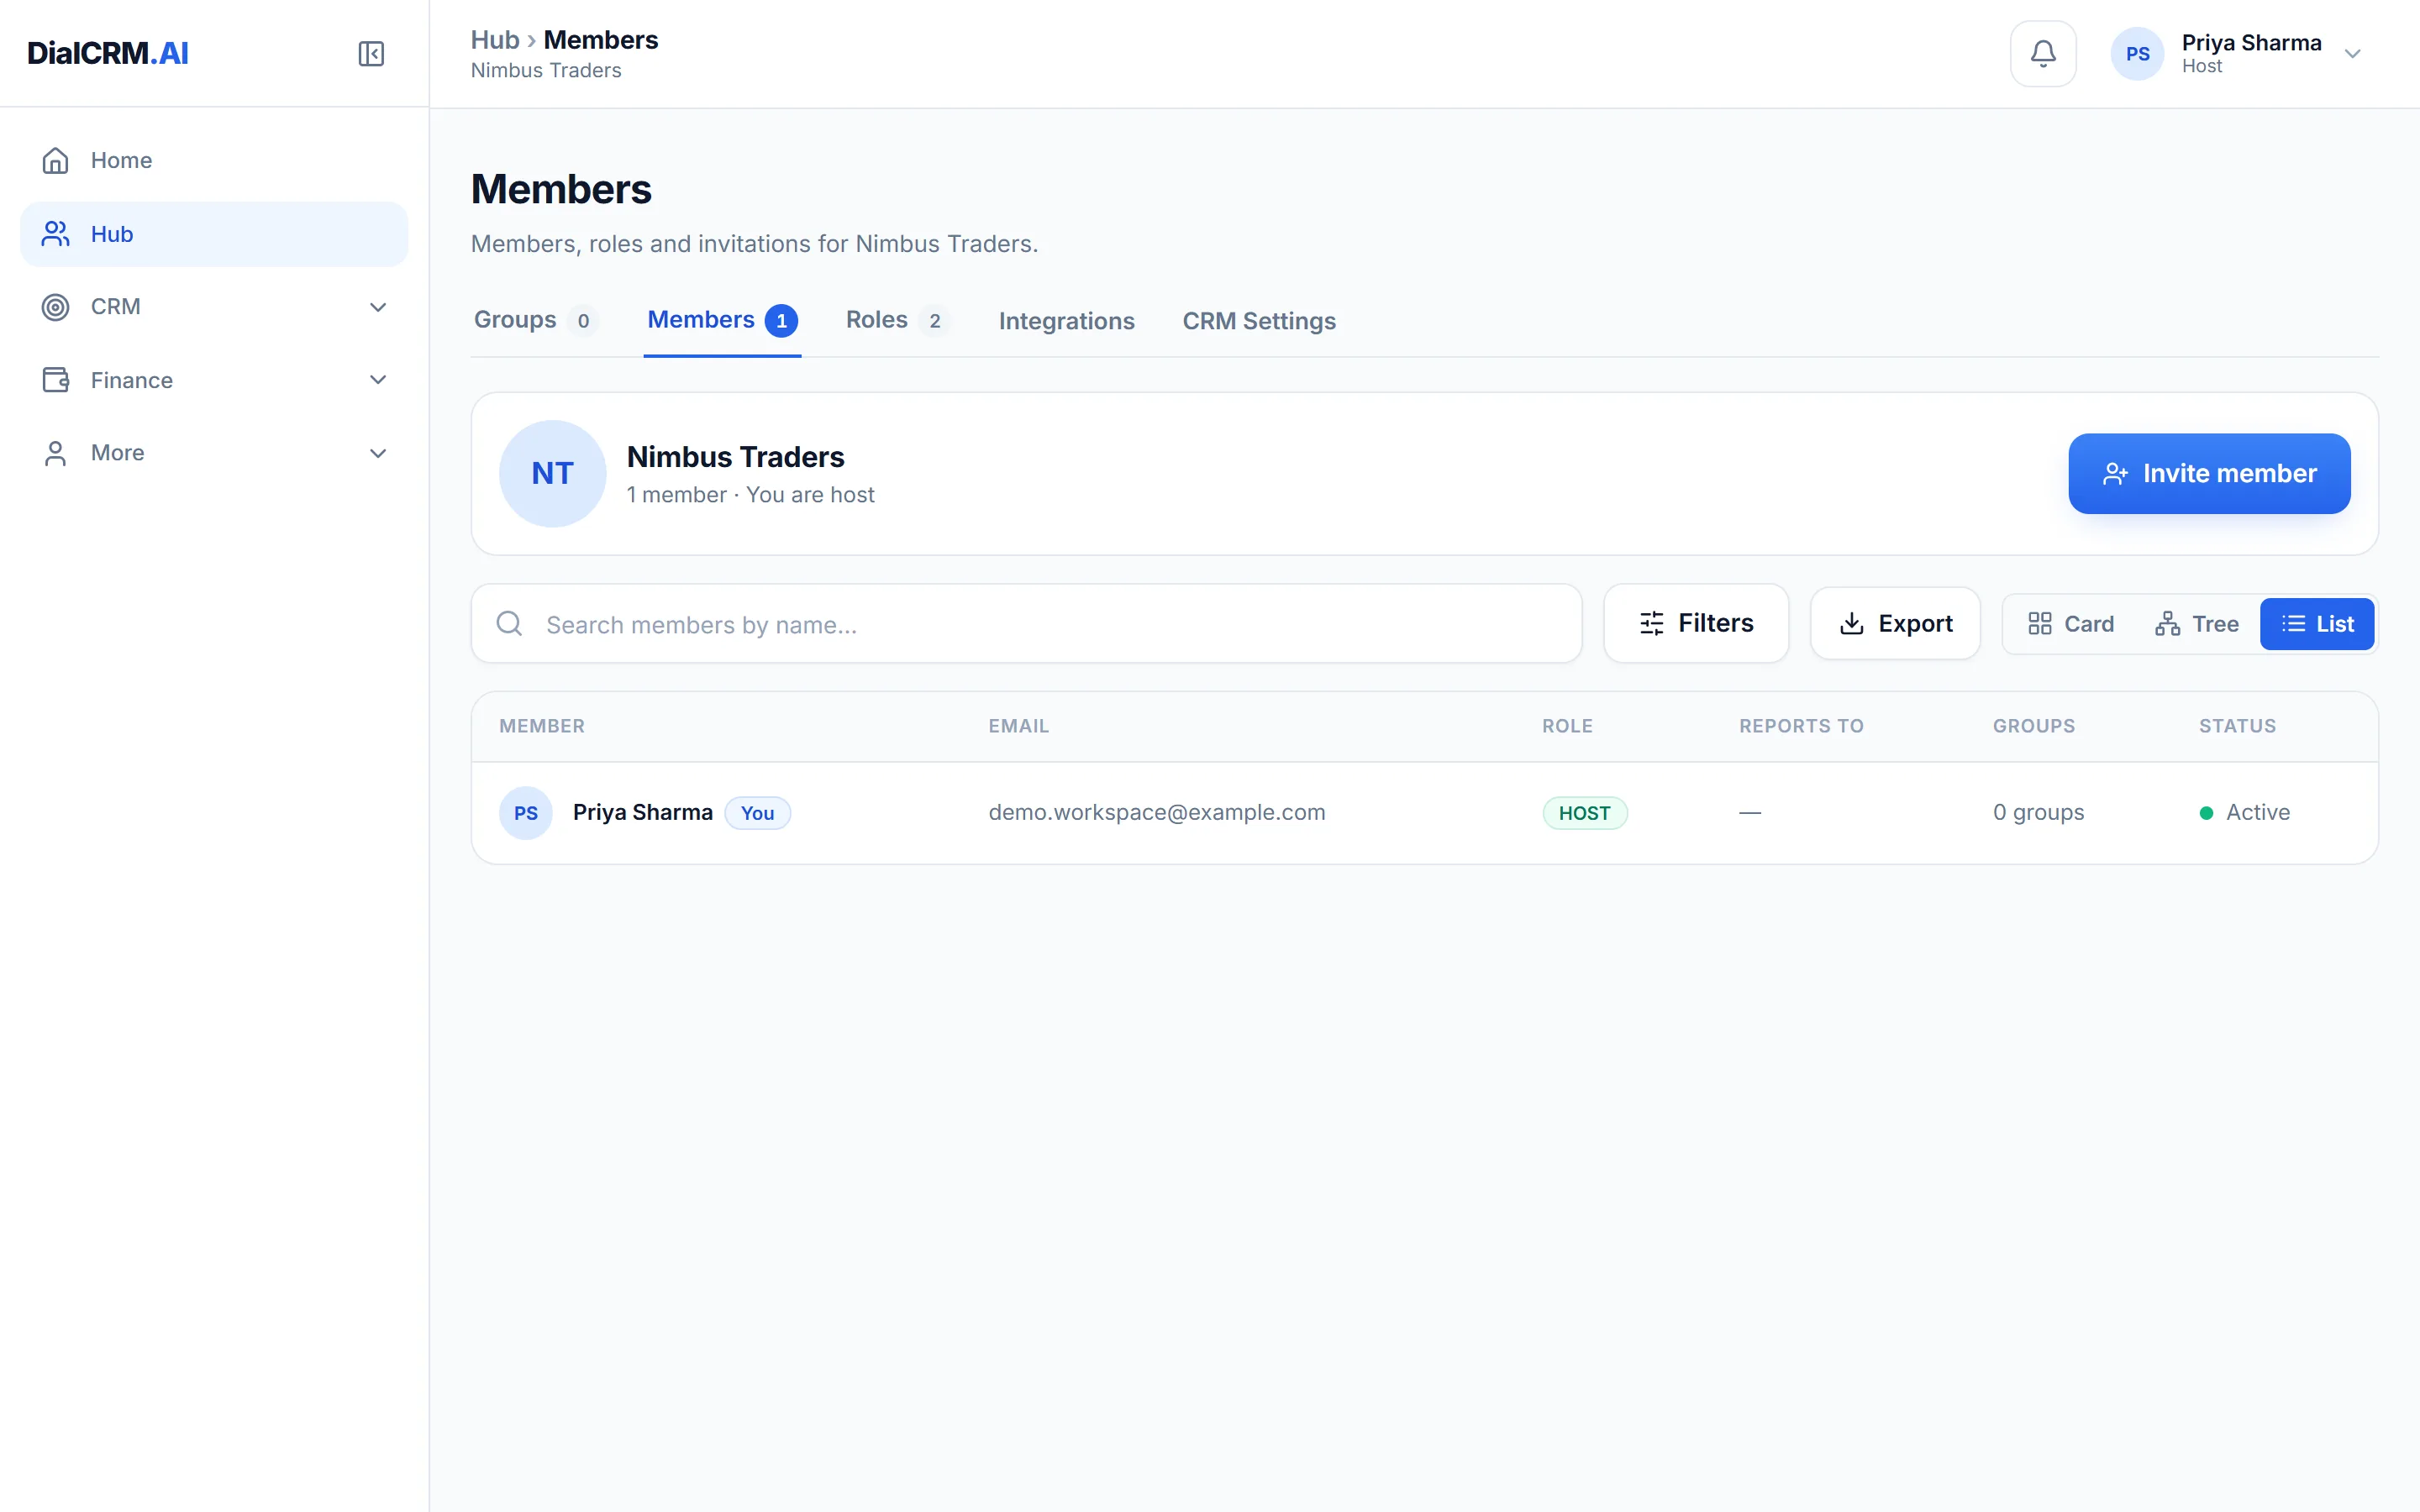Viewport: 2420px width, 1512px height.
Task: Click the You badge beside Priya Sharma
Action: coord(757,813)
